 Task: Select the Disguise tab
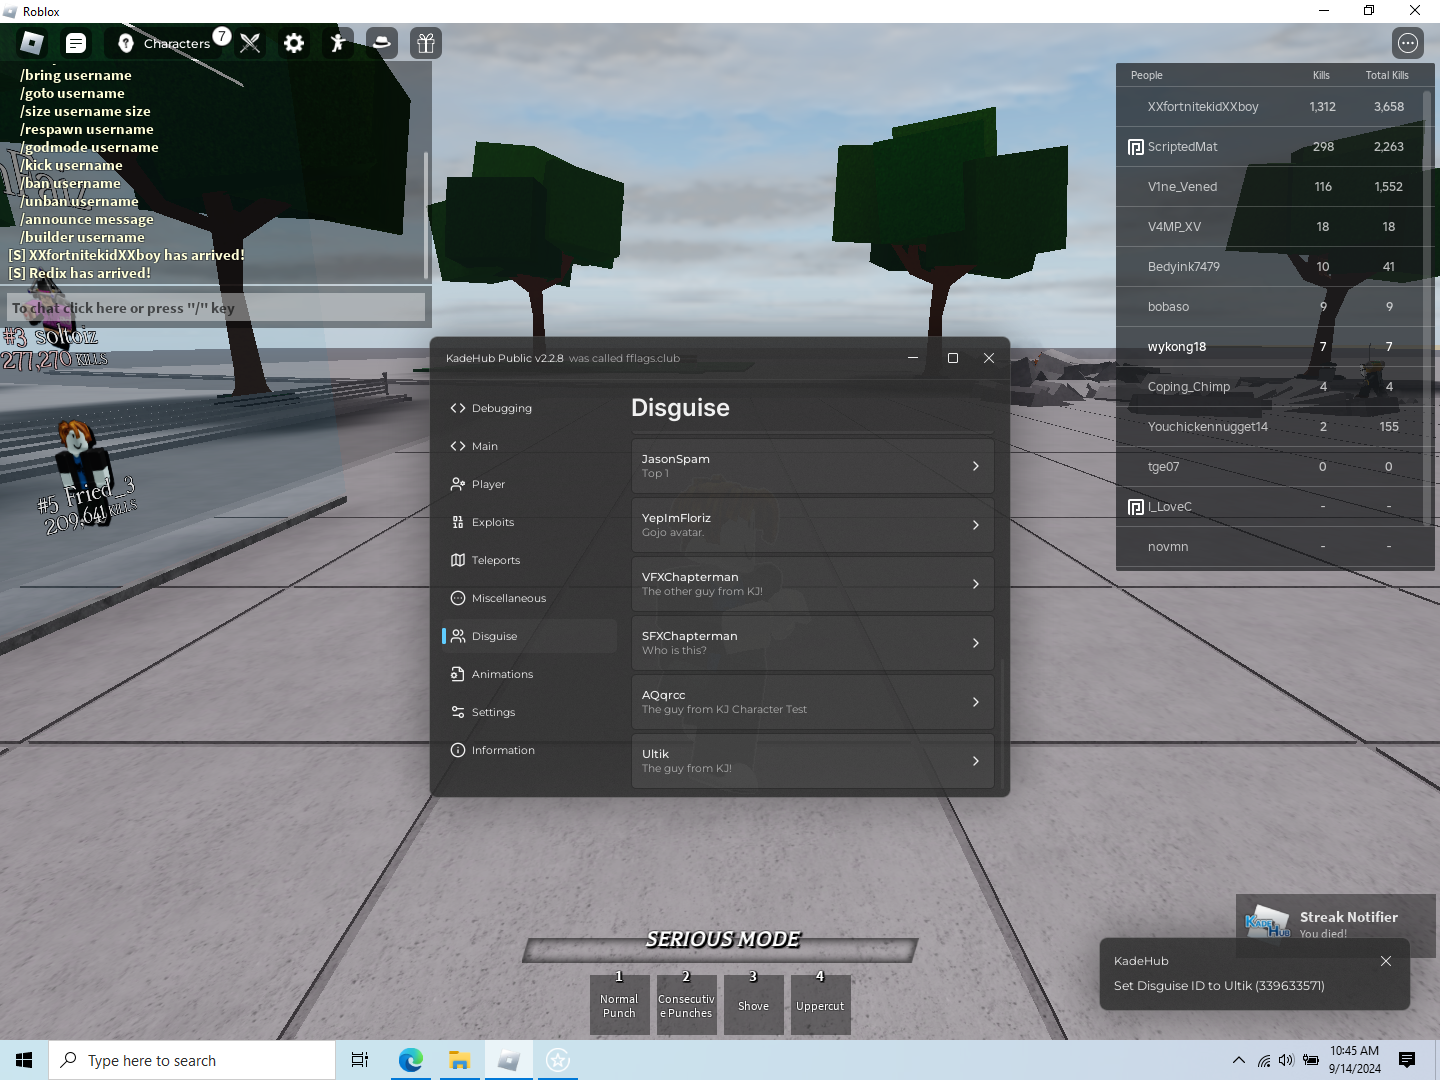coord(529,636)
